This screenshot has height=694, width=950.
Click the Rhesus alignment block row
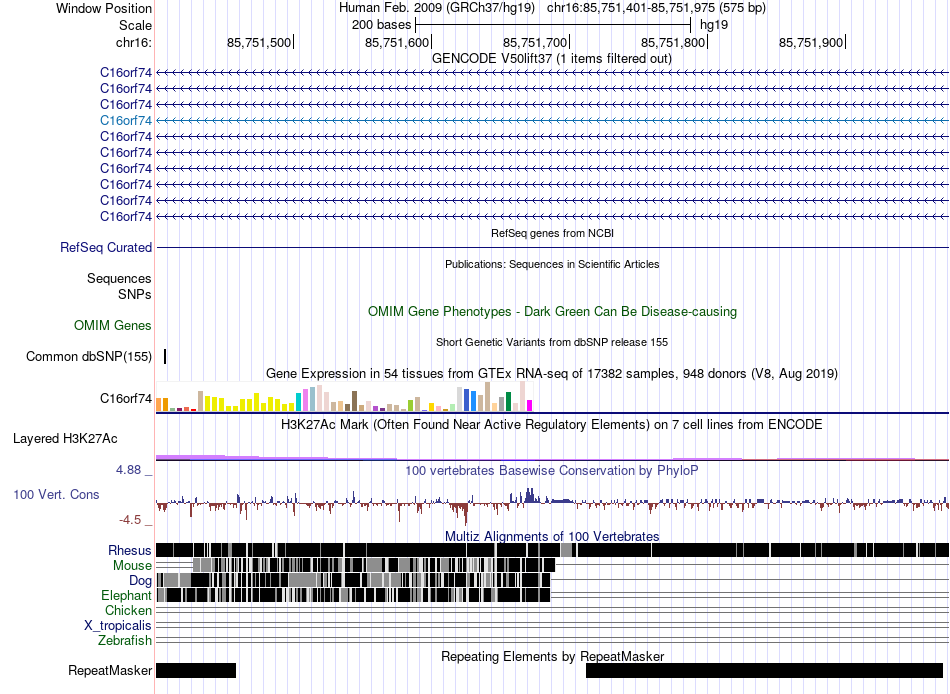point(553,550)
